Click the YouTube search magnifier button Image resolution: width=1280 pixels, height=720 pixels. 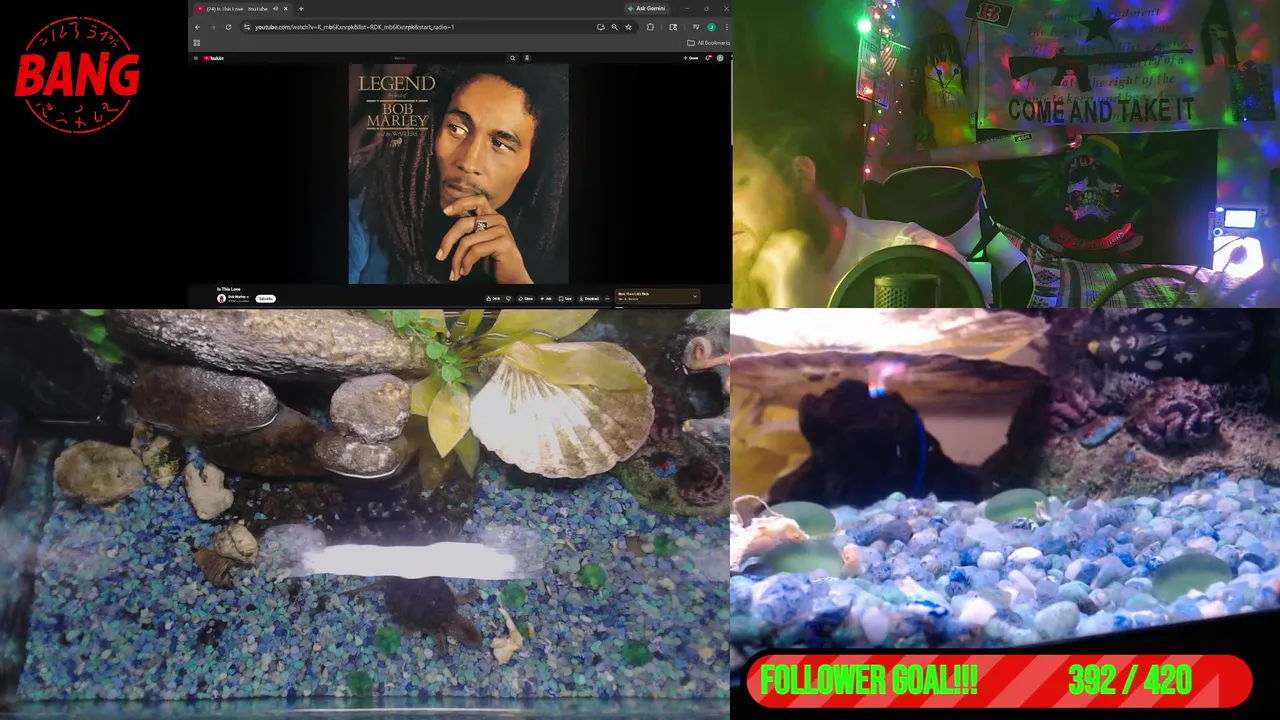click(512, 58)
